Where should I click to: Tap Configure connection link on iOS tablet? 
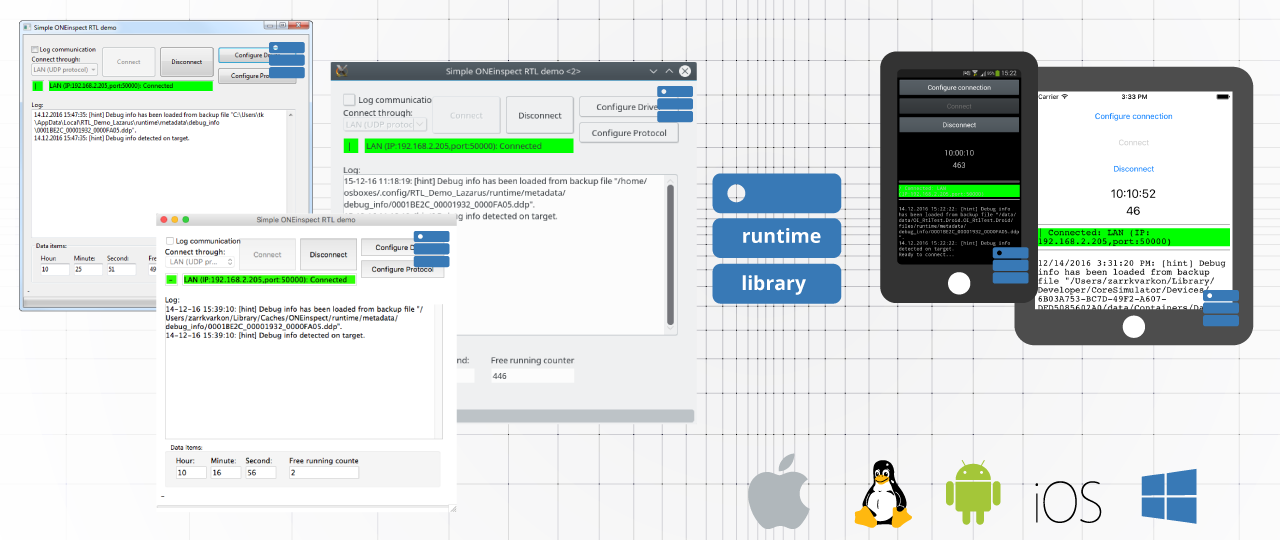[x=1134, y=116]
